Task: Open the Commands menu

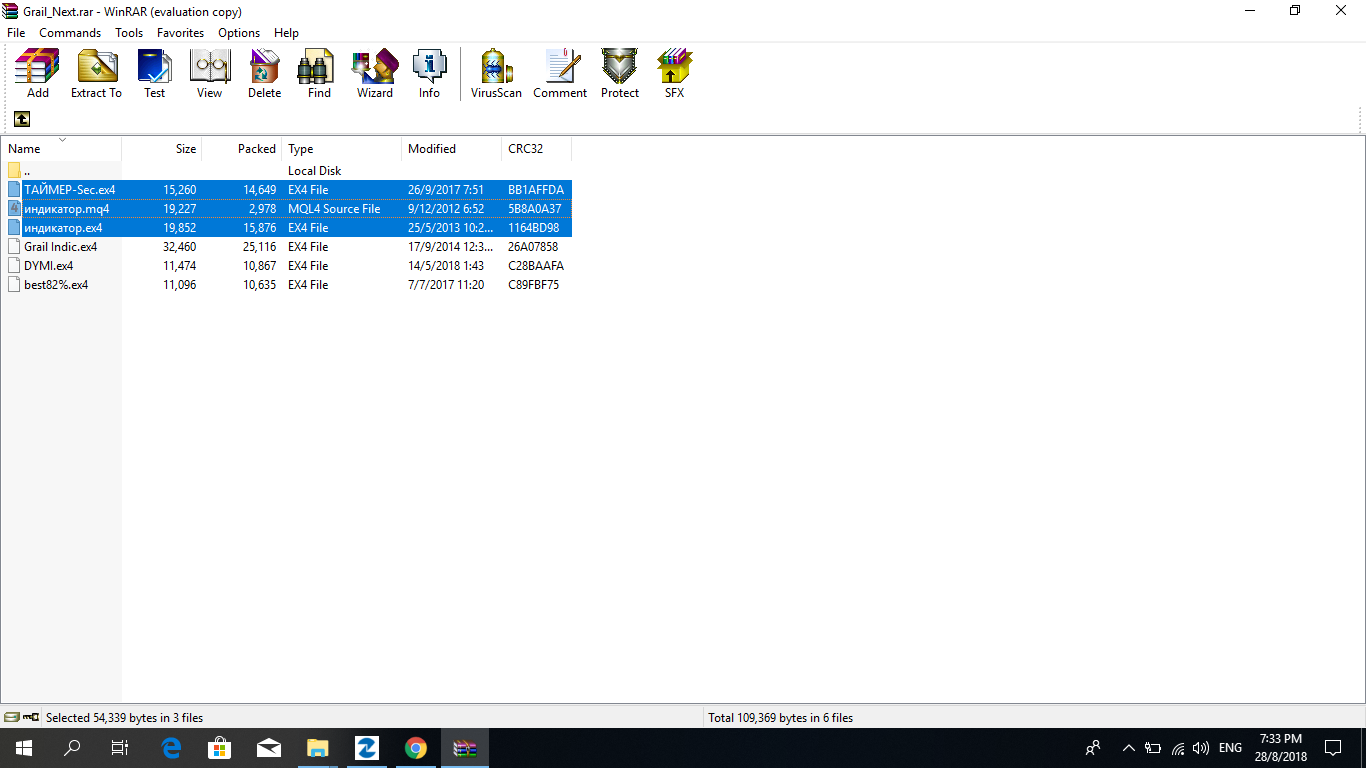Action: [x=70, y=33]
